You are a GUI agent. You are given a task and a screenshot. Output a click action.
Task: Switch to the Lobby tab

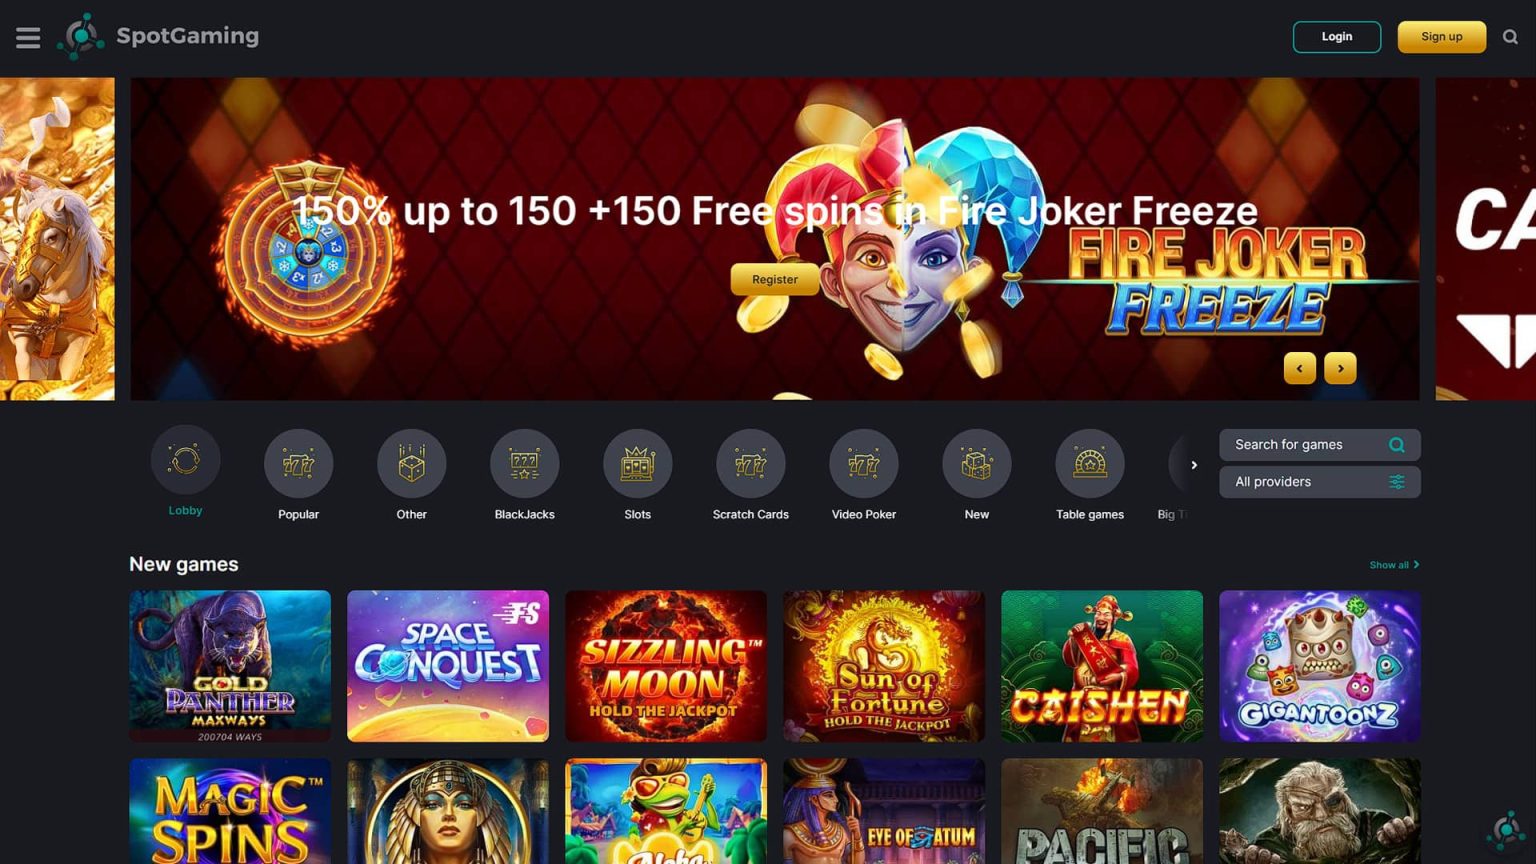tap(185, 471)
